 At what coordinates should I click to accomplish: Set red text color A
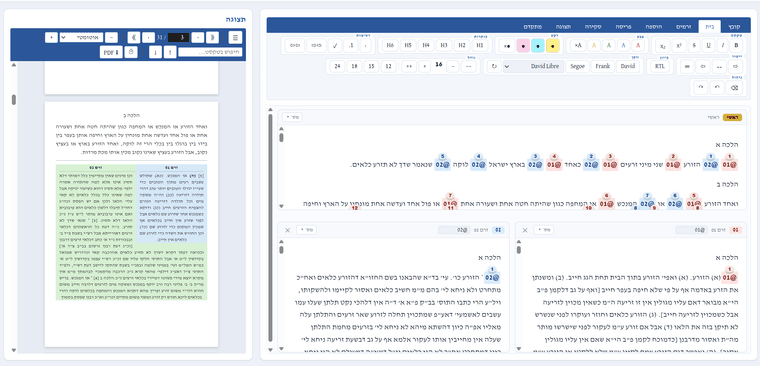click(638, 46)
